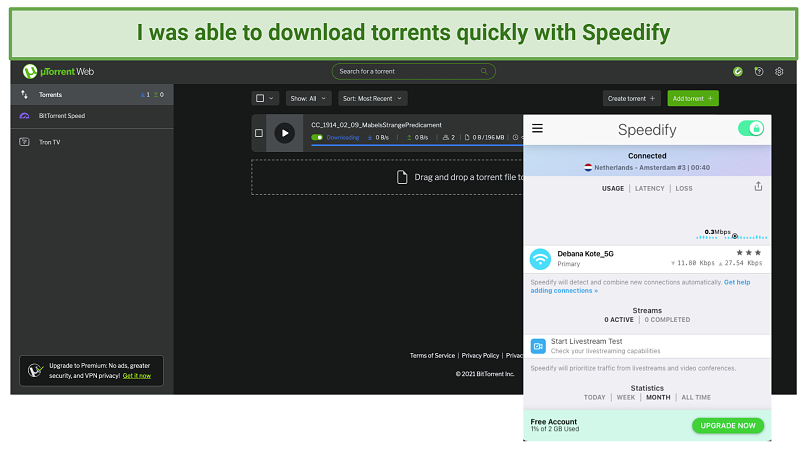806x453 pixels.
Task: Open the help question mark icon
Action: (x=759, y=71)
